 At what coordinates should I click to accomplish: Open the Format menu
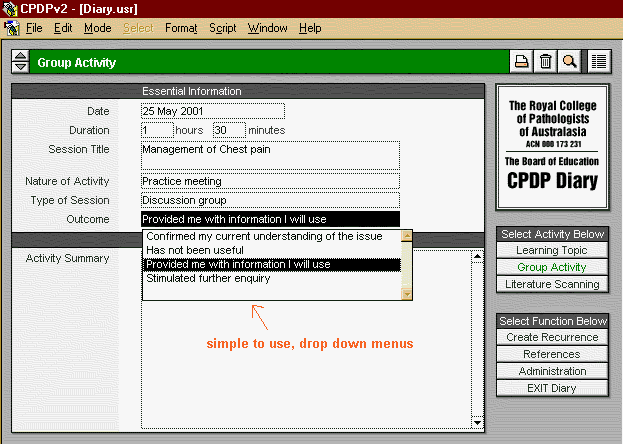click(181, 28)
